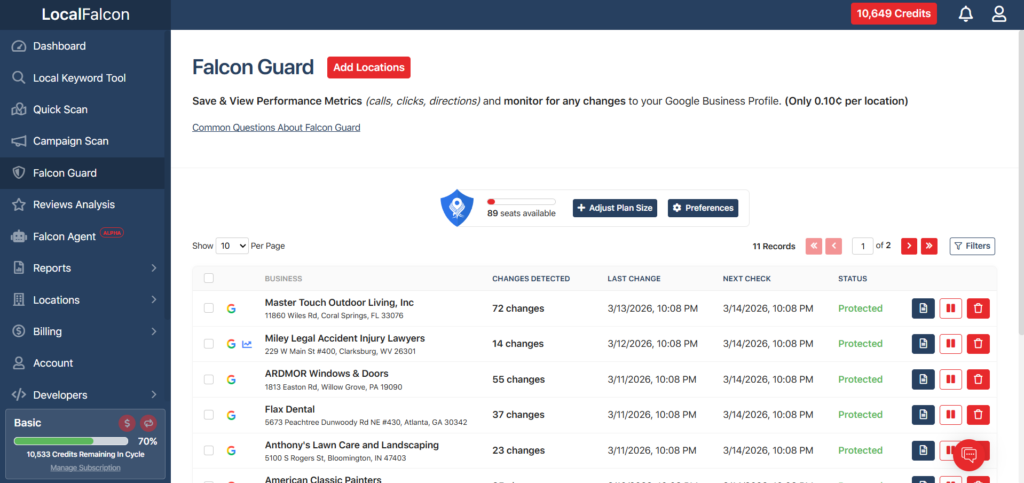Open Reviews Analysis from the sidebar

point(73,205)
